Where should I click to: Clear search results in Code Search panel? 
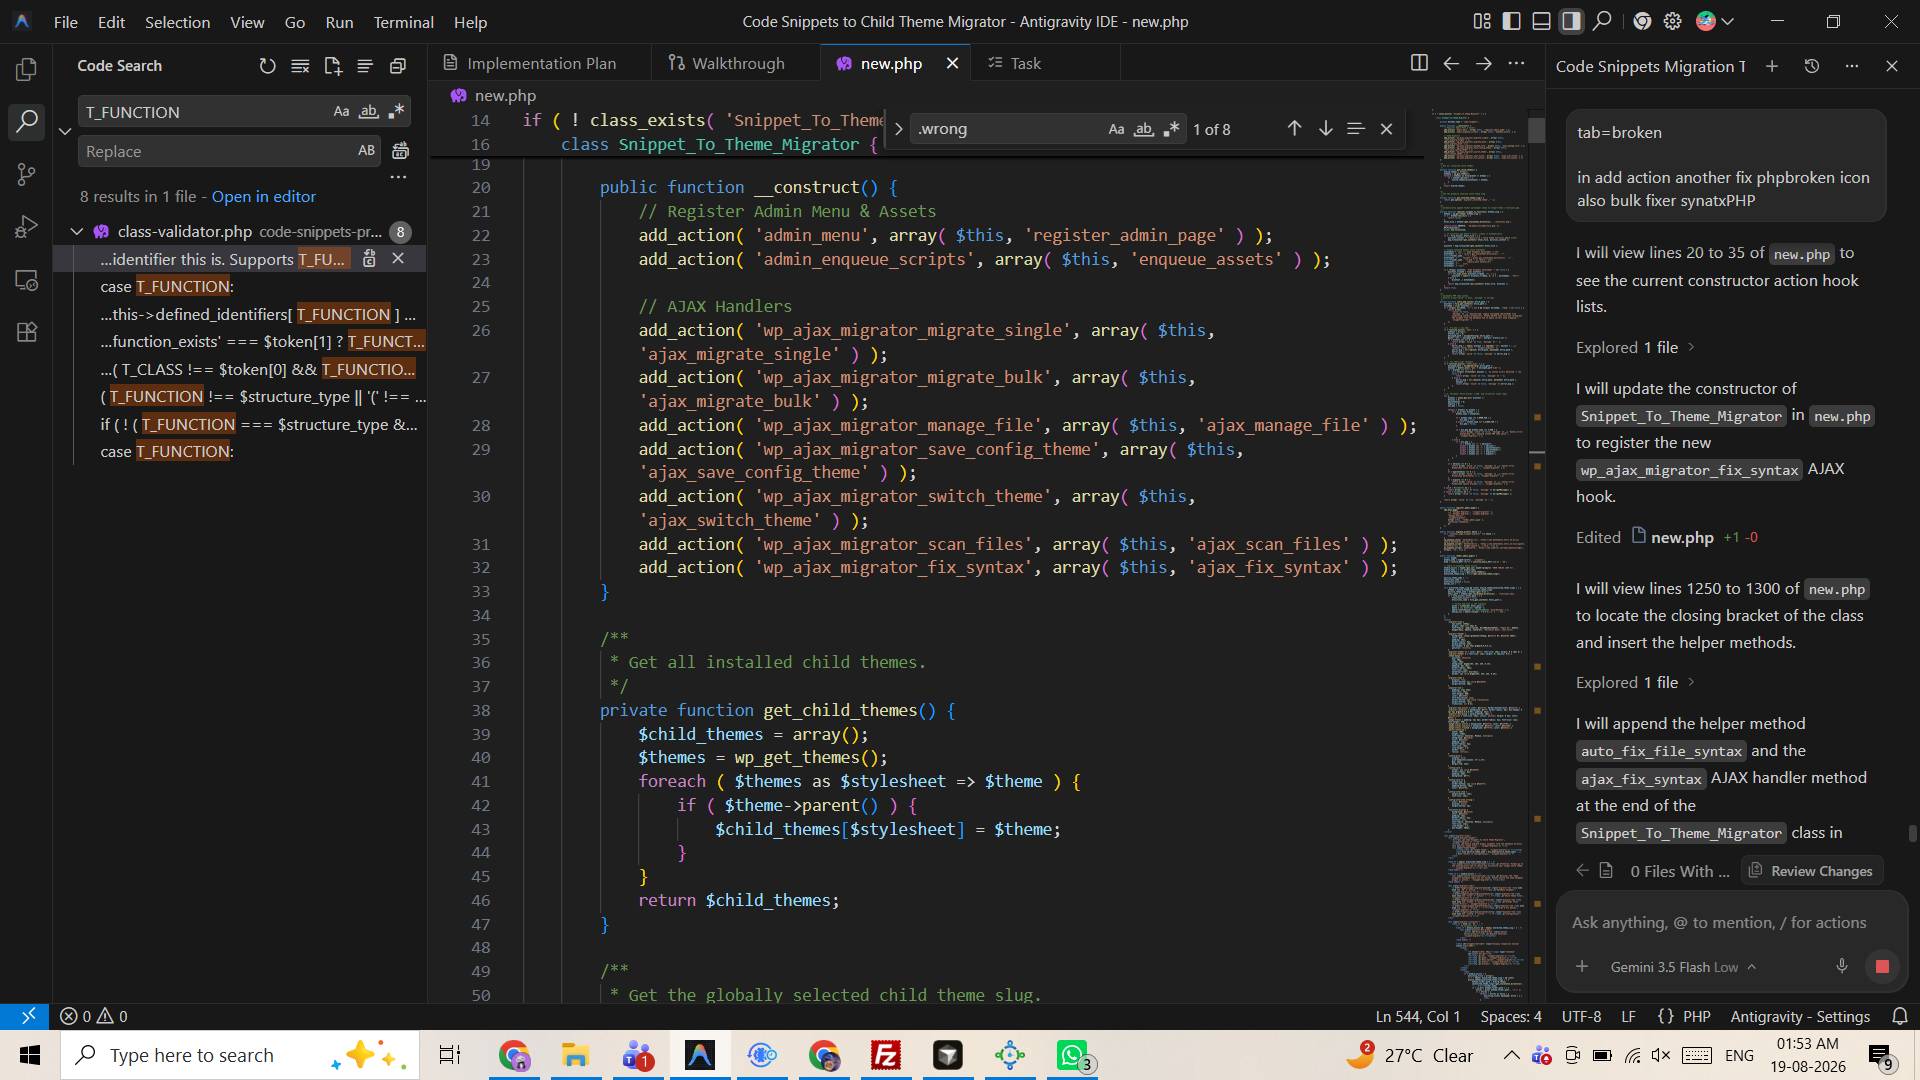pos(300,66)
